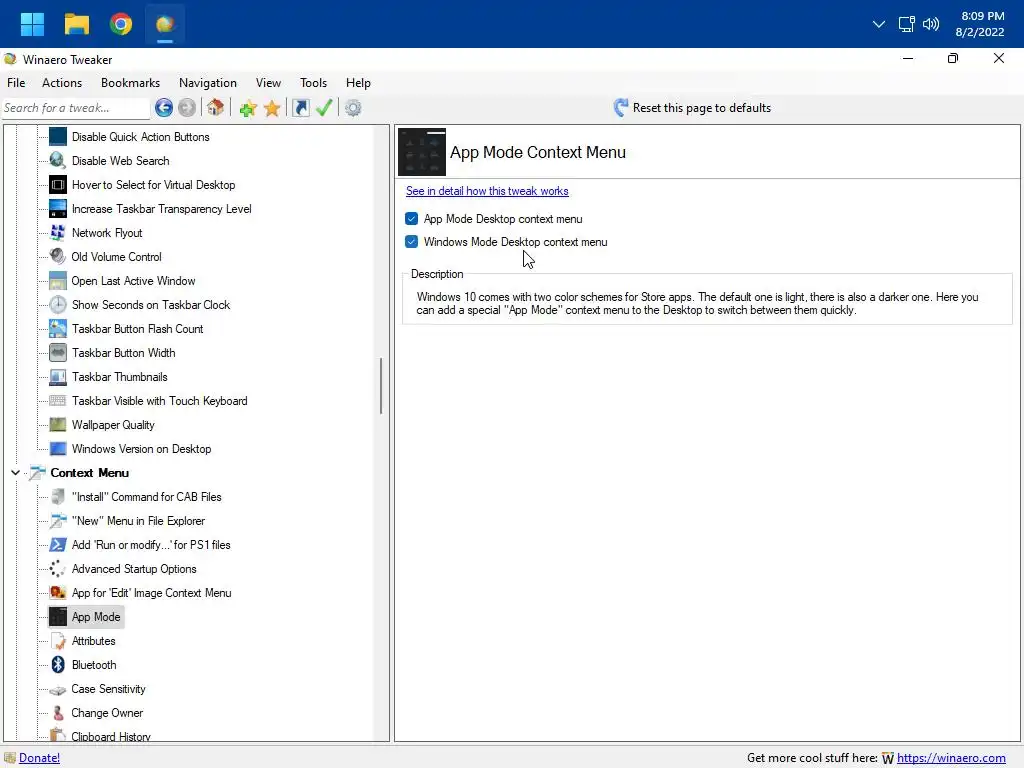Image resolution: width=1024 pixels, height=768 pixels.
Task: Click the Case Sensitivity icon
Action: click(x=57, y=689)
